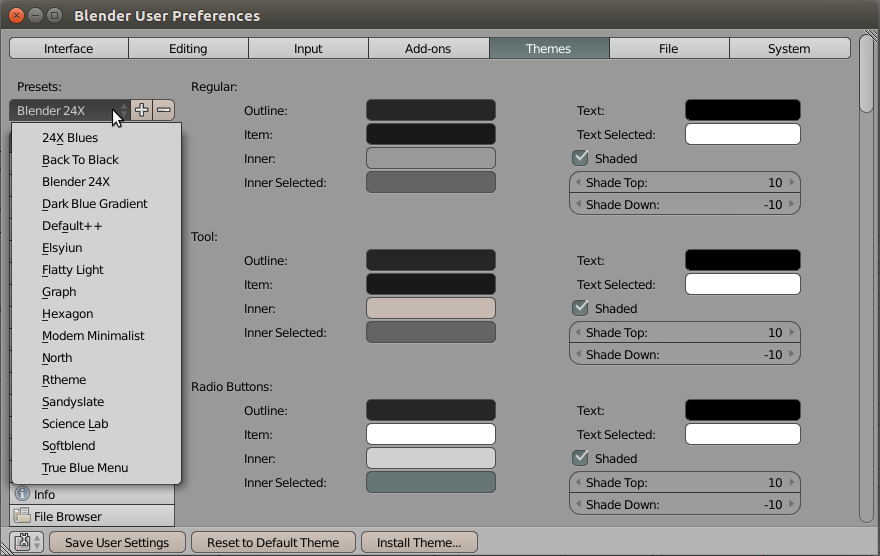Increase Regular Shade Top with the right arrow
Image resolution: width=880 pixels, height=556 pixels.
(792, 183)
